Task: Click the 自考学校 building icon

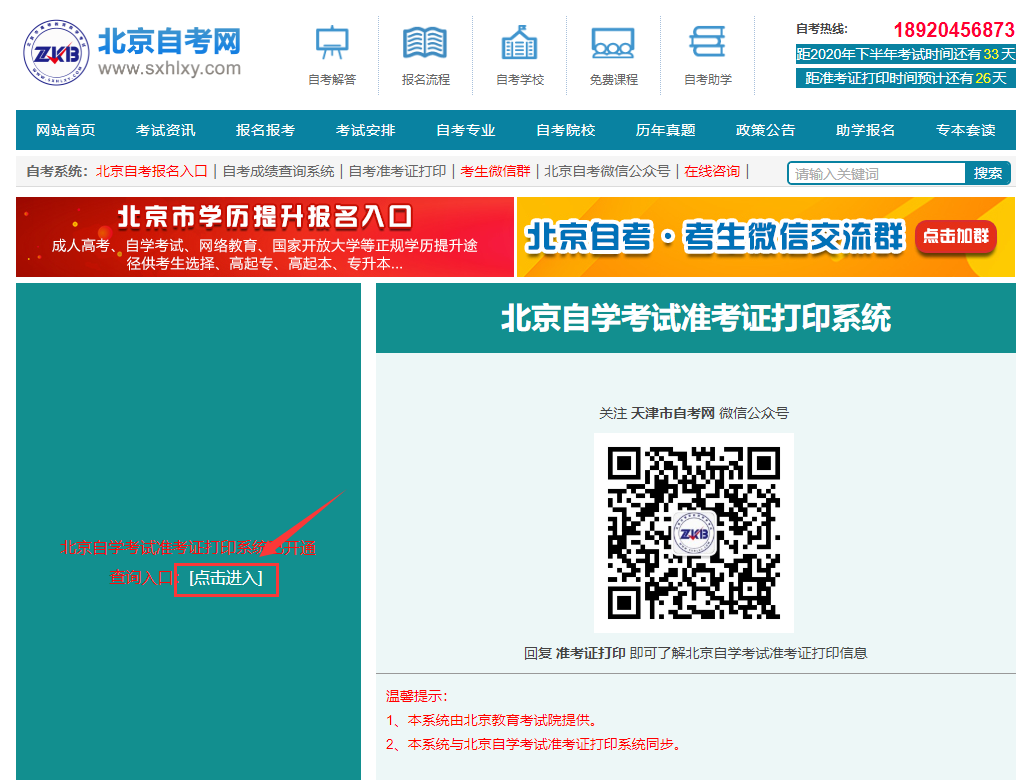Action: (519, 43)
